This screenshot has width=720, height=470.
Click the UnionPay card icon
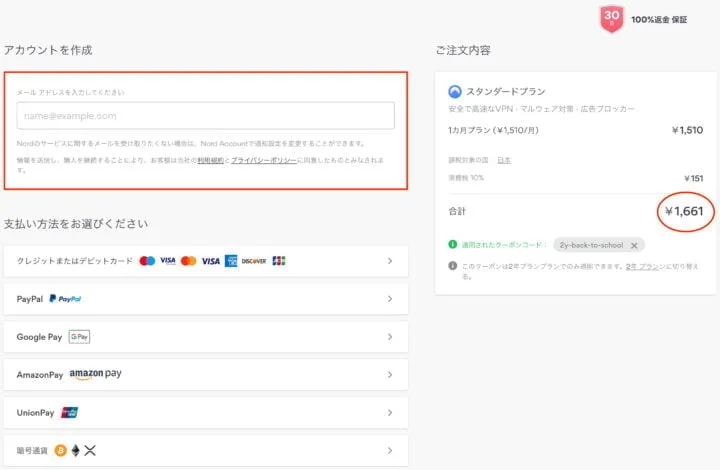point(70,412)
